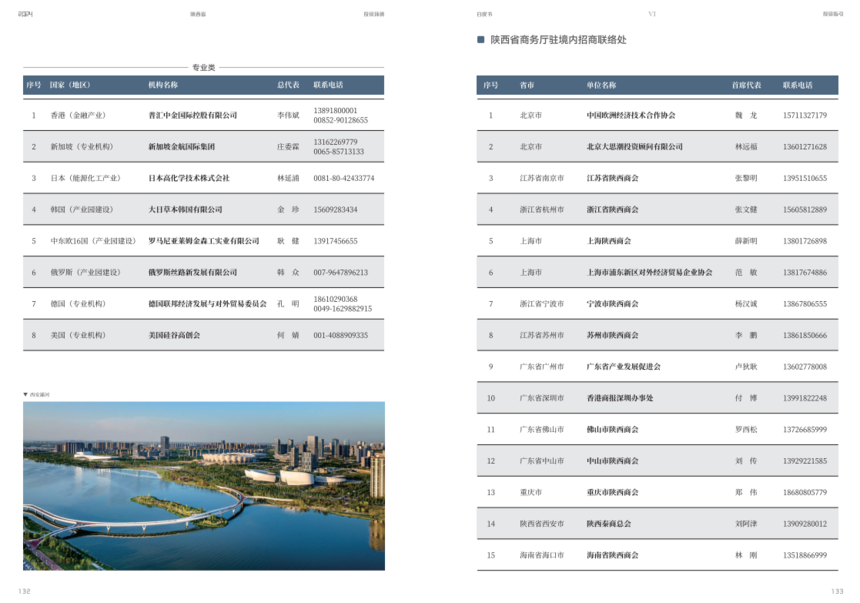Select "日本高化学技术株式会社" in the table

(189, 178)
